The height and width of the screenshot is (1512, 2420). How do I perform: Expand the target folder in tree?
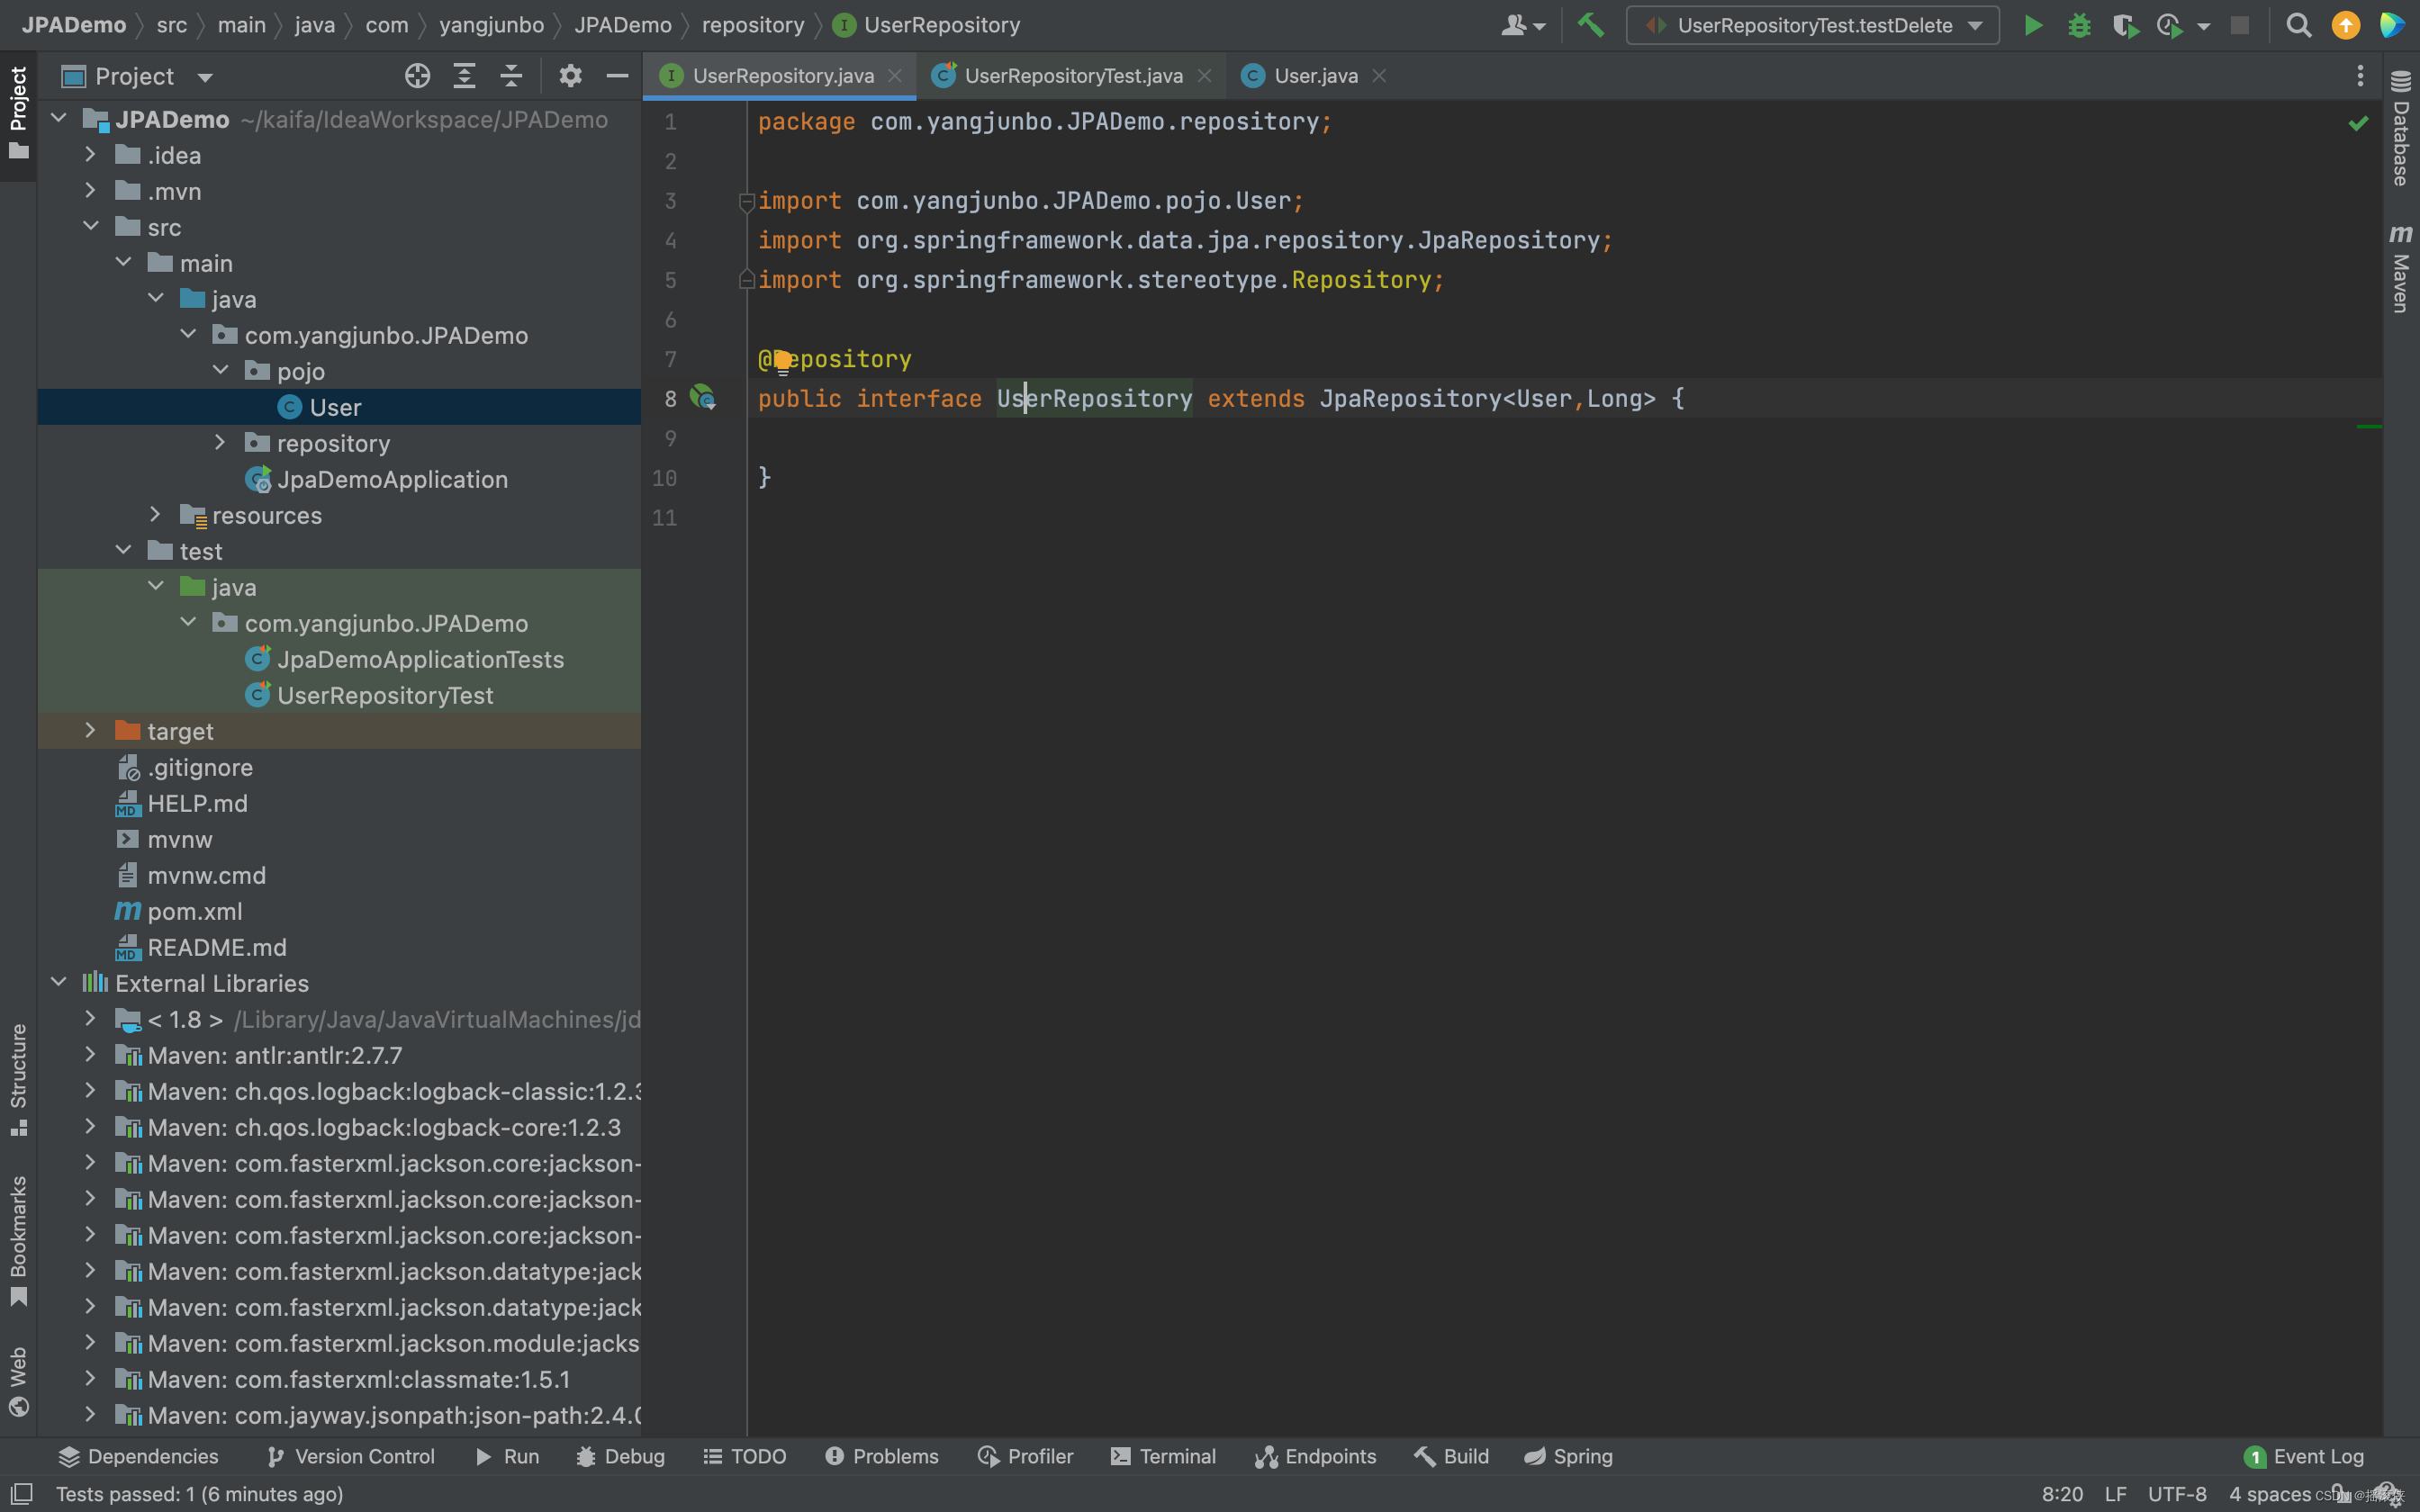click(x=90, y=731)
